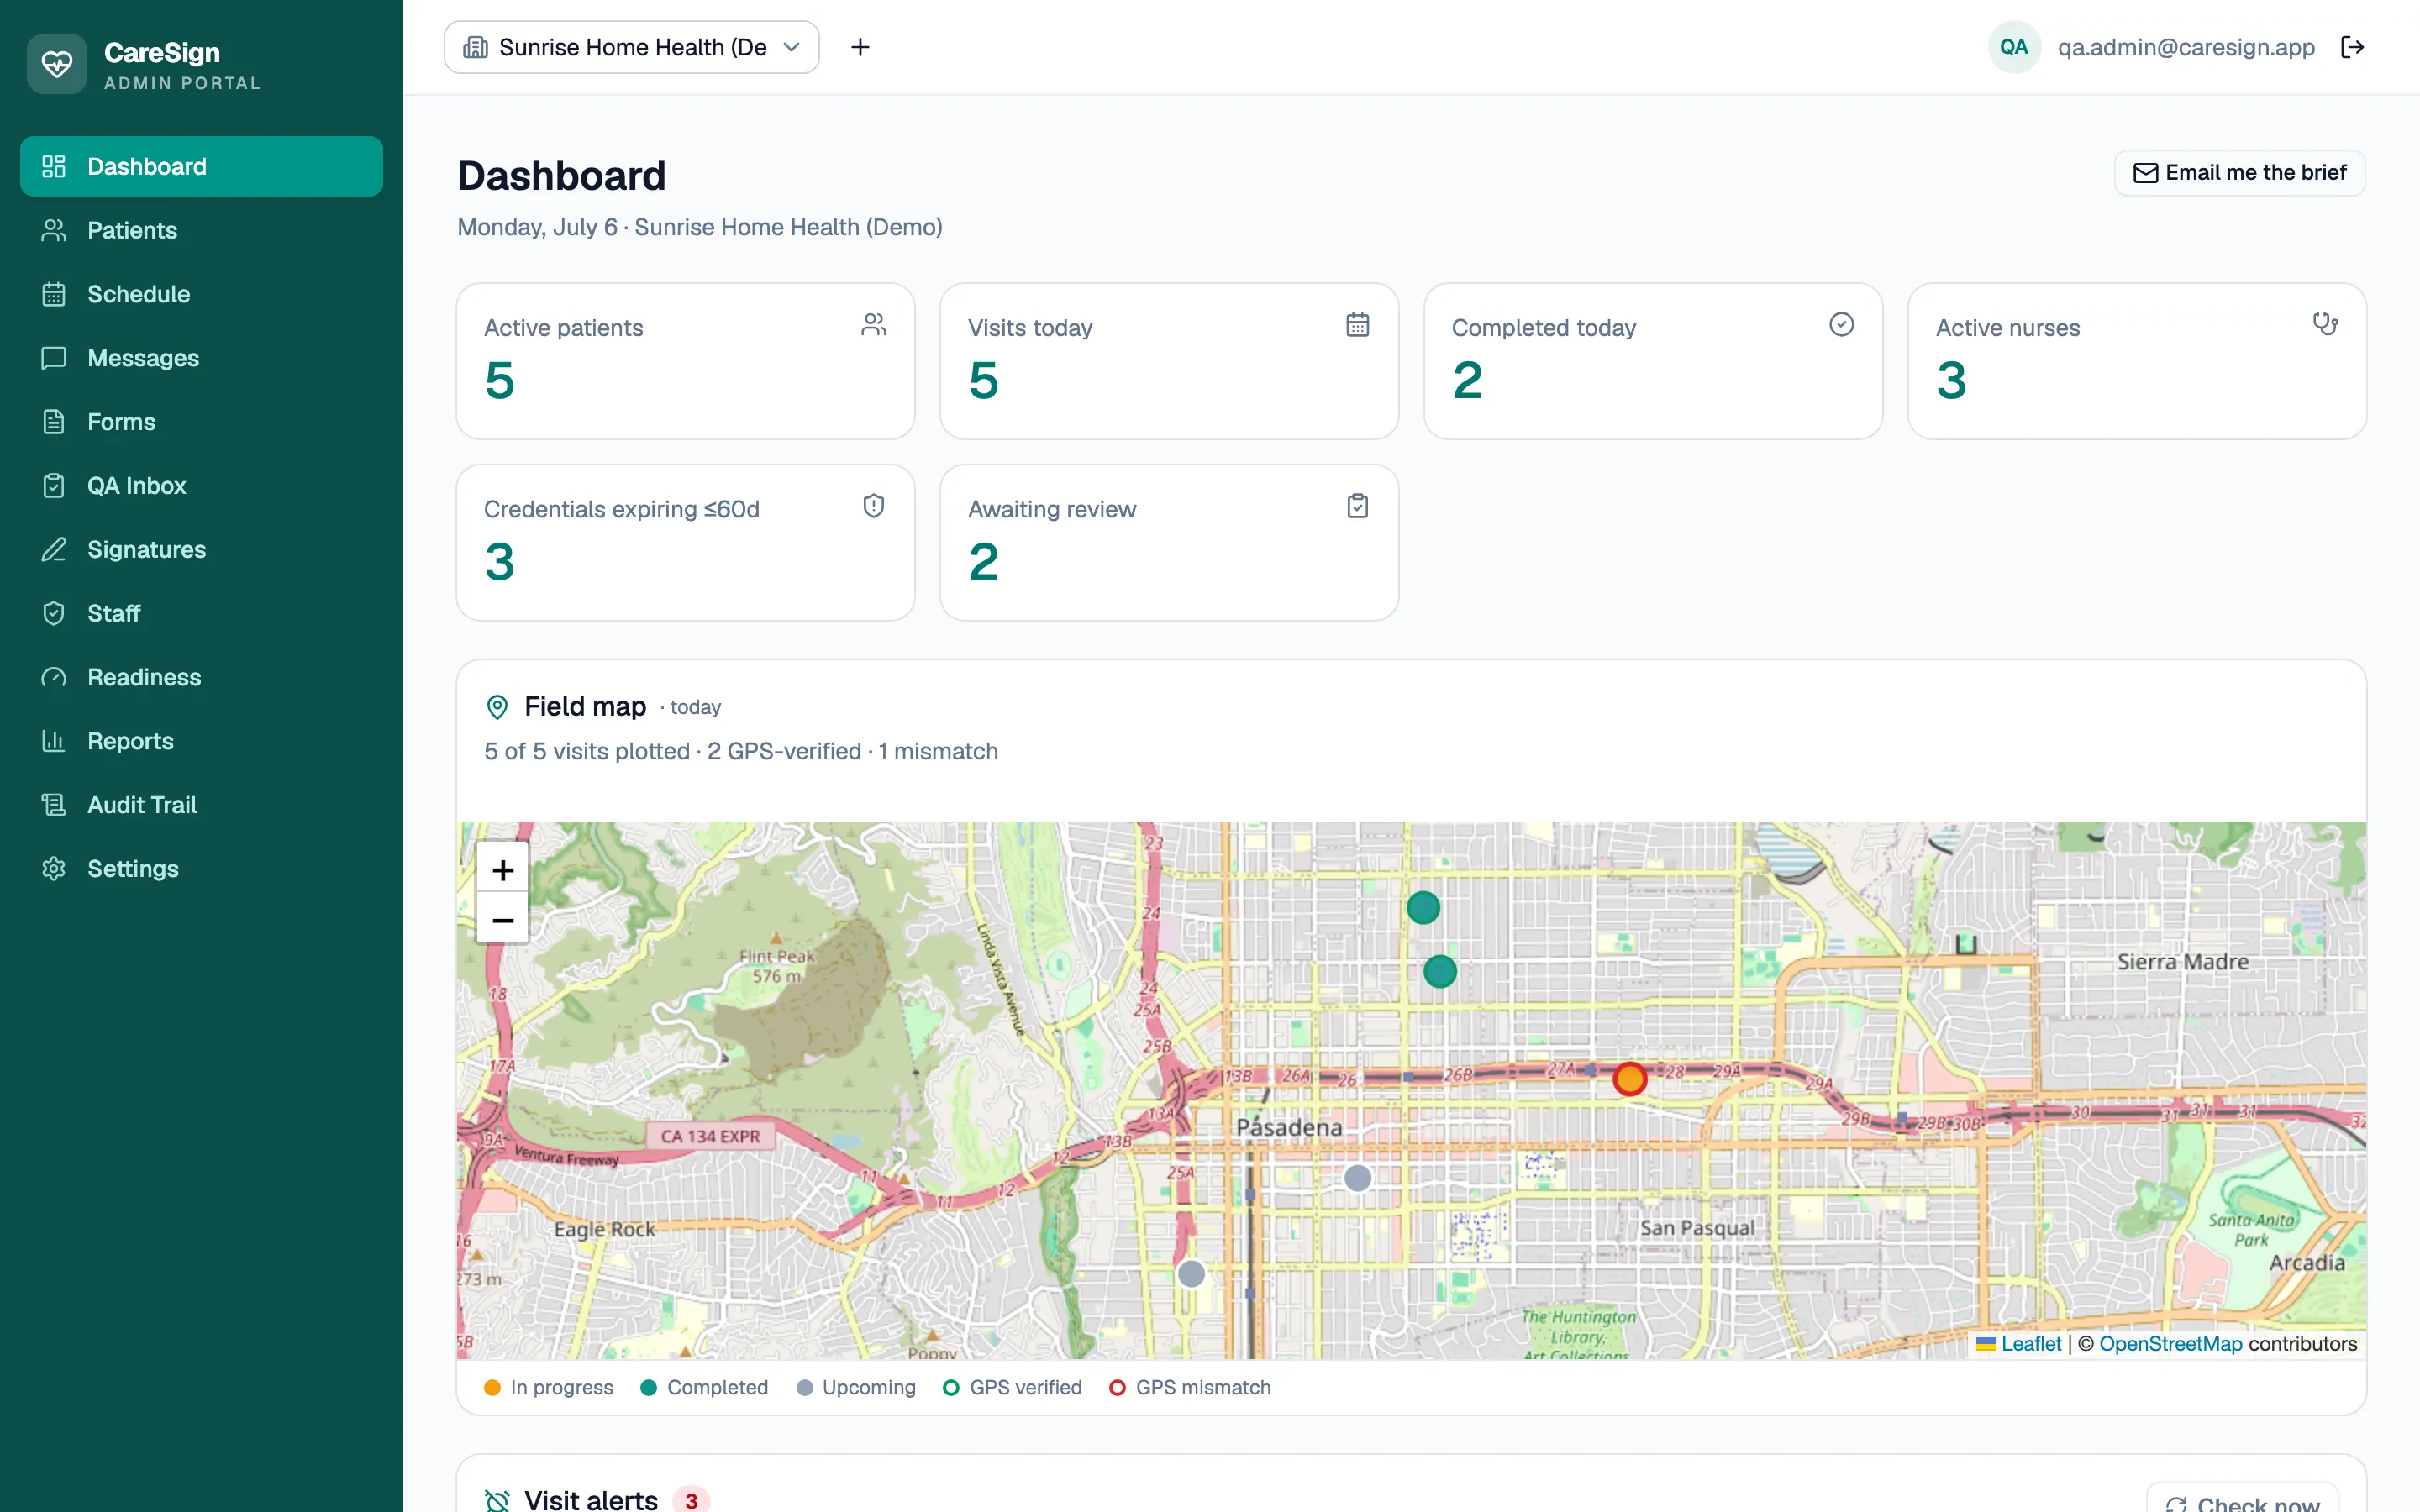Click the Settings gear icon
This screenshot has width=2420, height=1512.
click(x=54, y=869)
